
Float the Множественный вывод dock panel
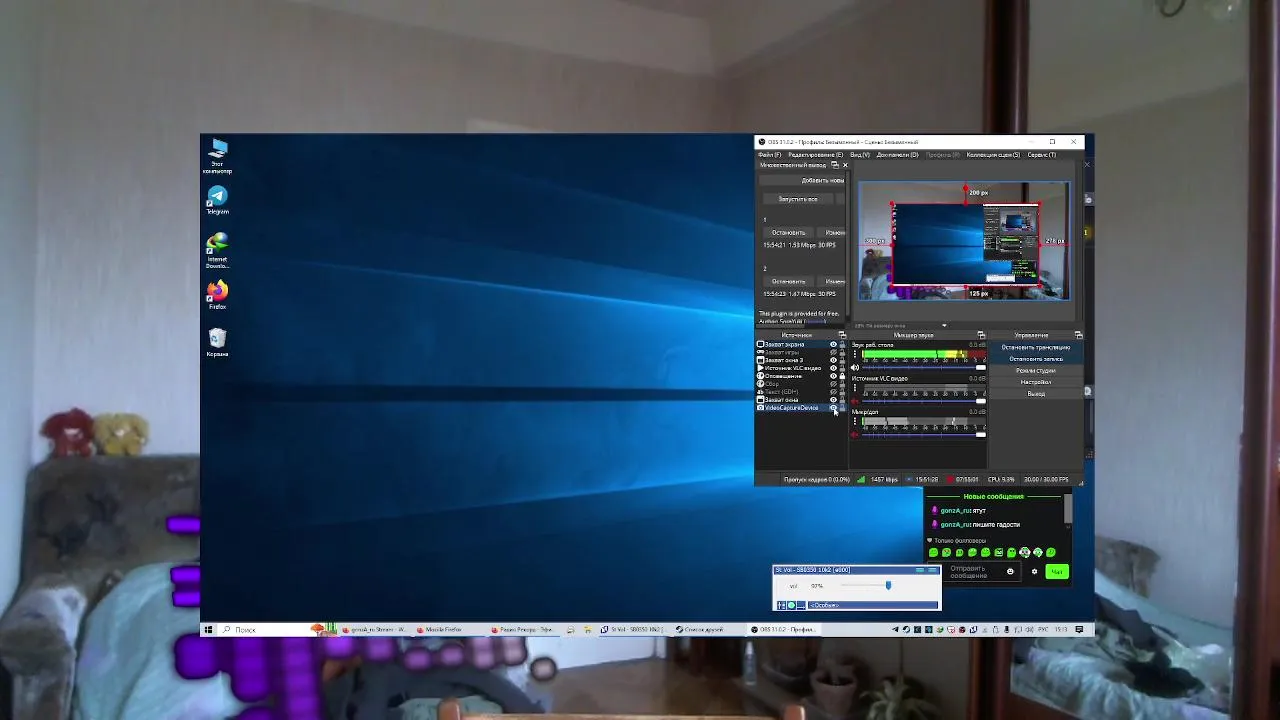[x=835, y=165]
